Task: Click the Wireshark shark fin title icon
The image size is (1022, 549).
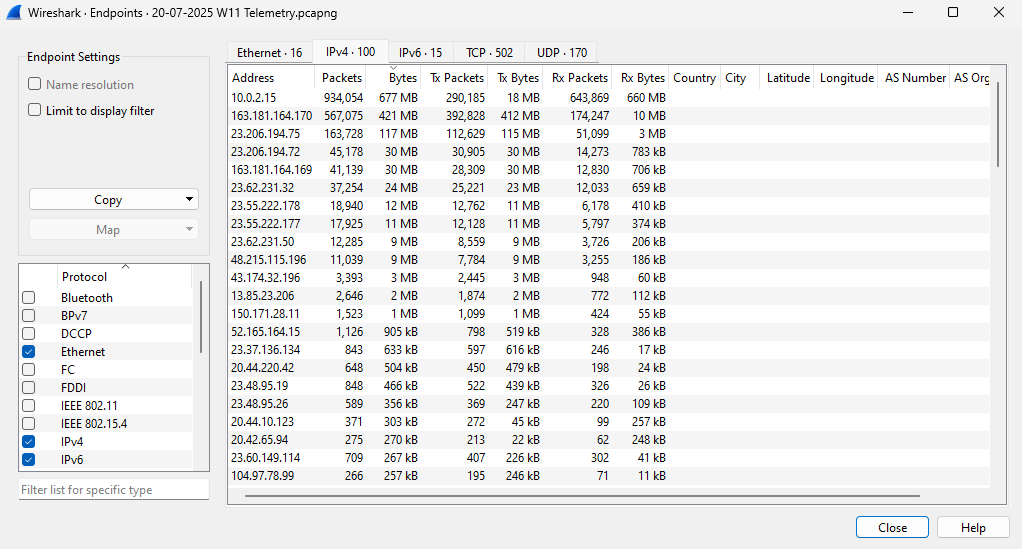Action: [14, 12]
